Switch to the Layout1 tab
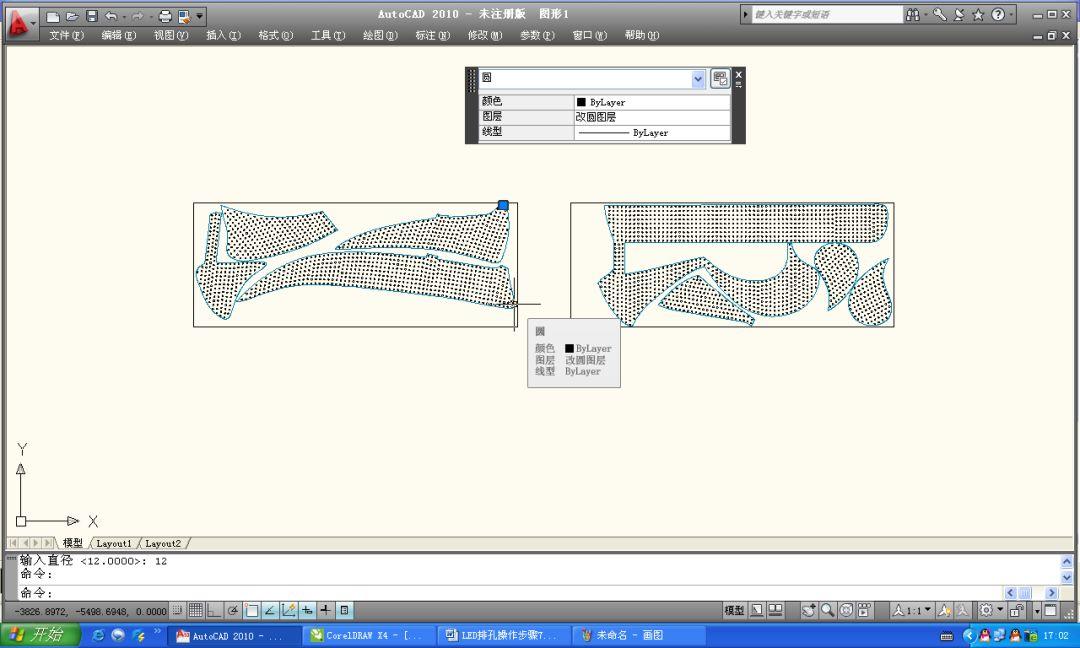The width and height of the screenshot is (1080, 648). click(113, 543)
